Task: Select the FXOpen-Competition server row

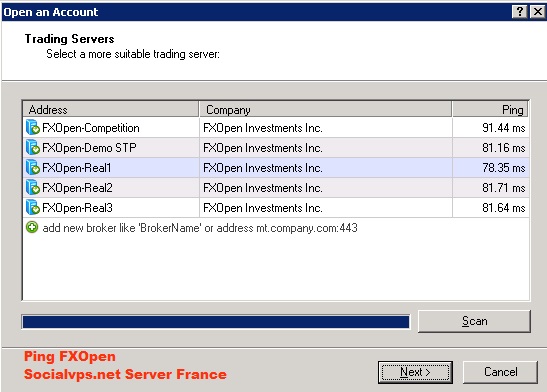Action: [276, 128]
